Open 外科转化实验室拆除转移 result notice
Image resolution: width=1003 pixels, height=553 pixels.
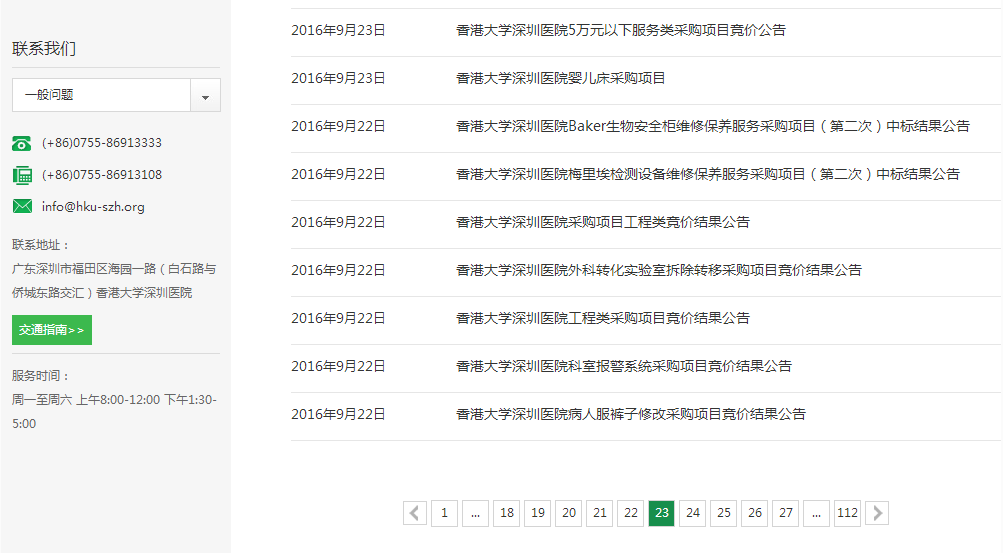pos(658,270)
